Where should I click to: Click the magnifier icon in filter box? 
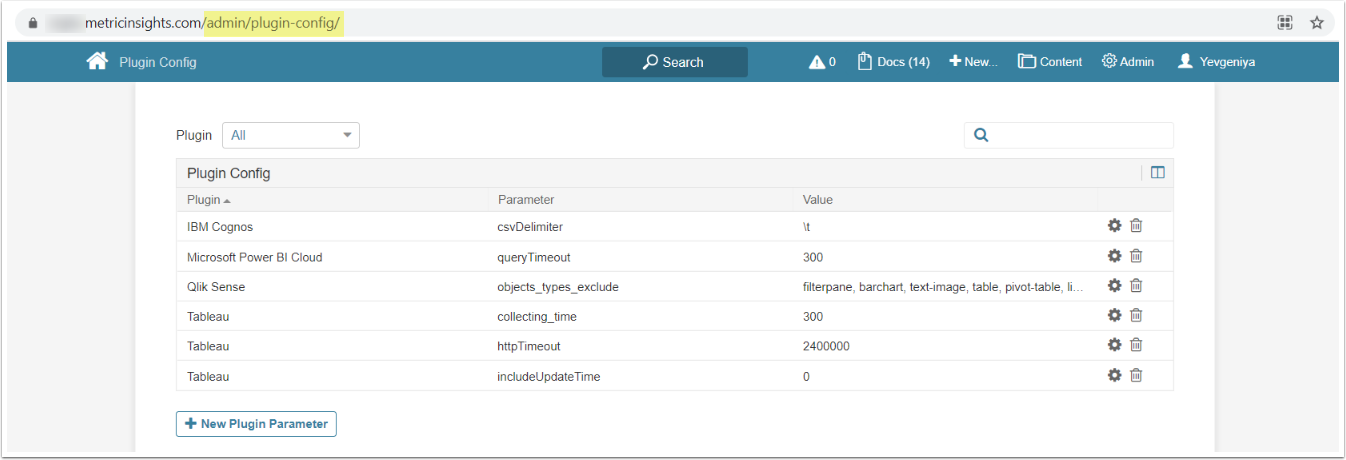coord(981,135)
